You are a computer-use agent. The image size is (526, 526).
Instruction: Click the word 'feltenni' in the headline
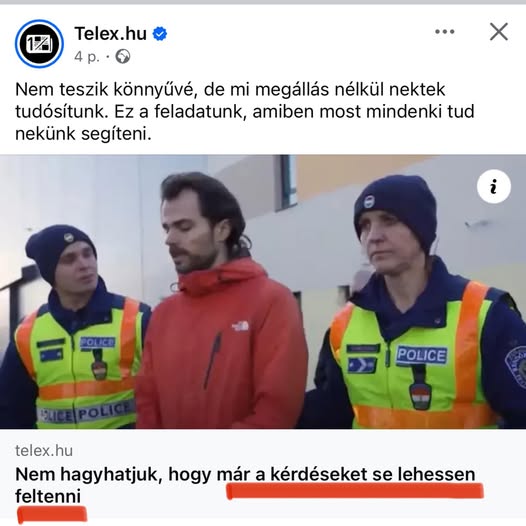(x=48, y=496)
